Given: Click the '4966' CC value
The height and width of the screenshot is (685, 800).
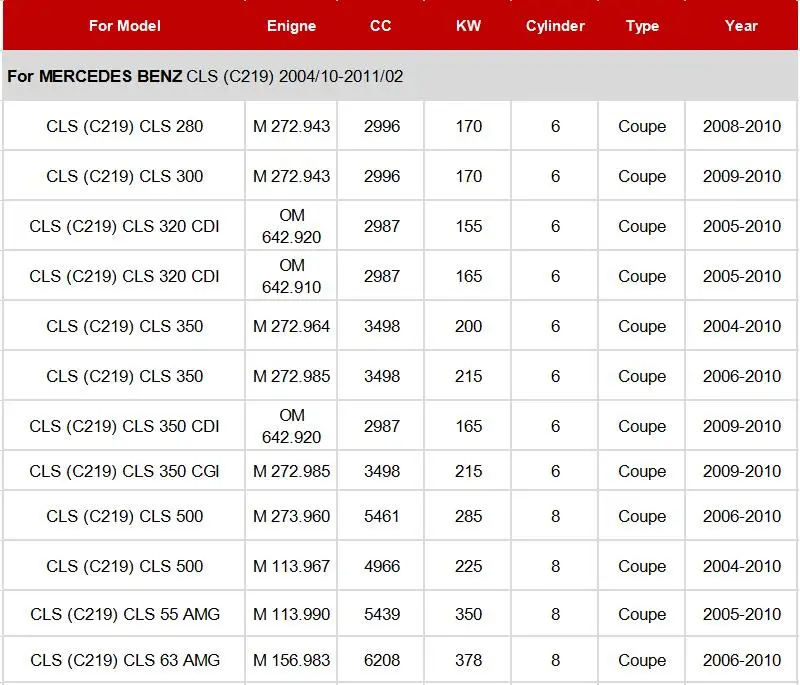Looking at the screenshot, I should click(x=382, y=566).
